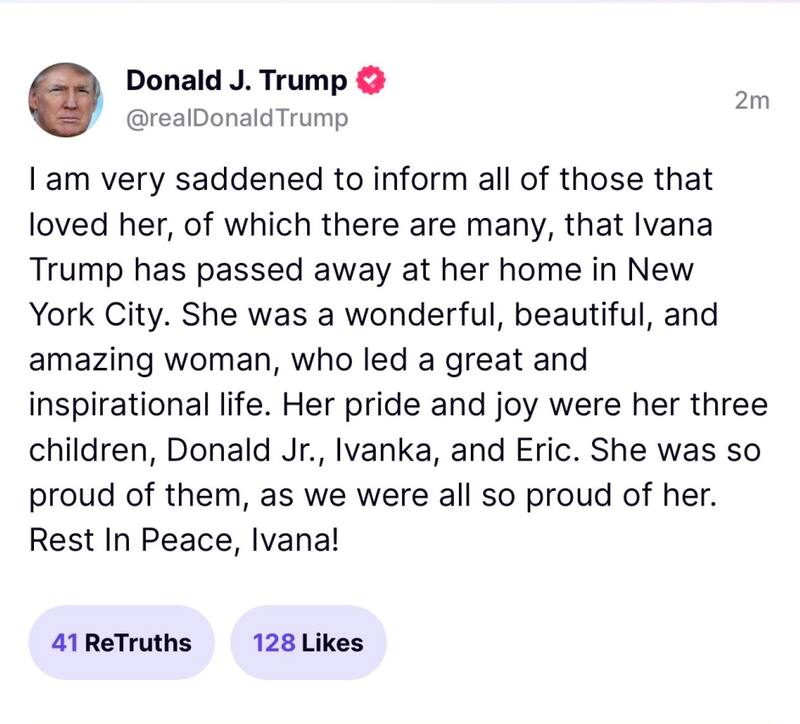800x724 pixels.
Task: Open the profile avatar photo
Action: tap(66, 99)
